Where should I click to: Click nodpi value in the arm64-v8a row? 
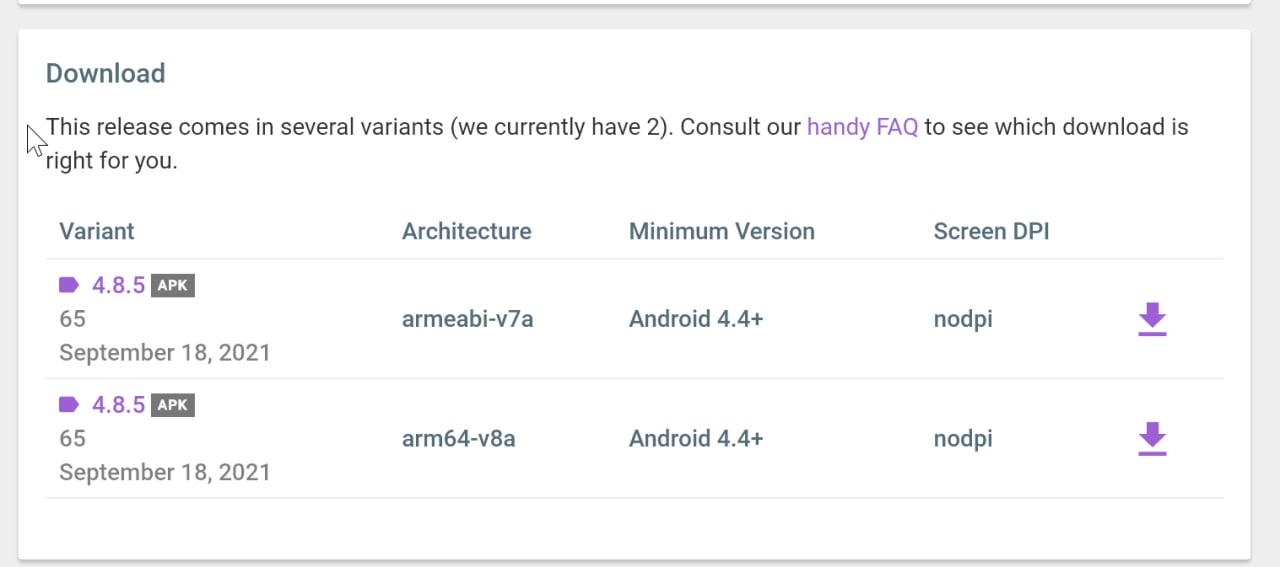point(963,440)
